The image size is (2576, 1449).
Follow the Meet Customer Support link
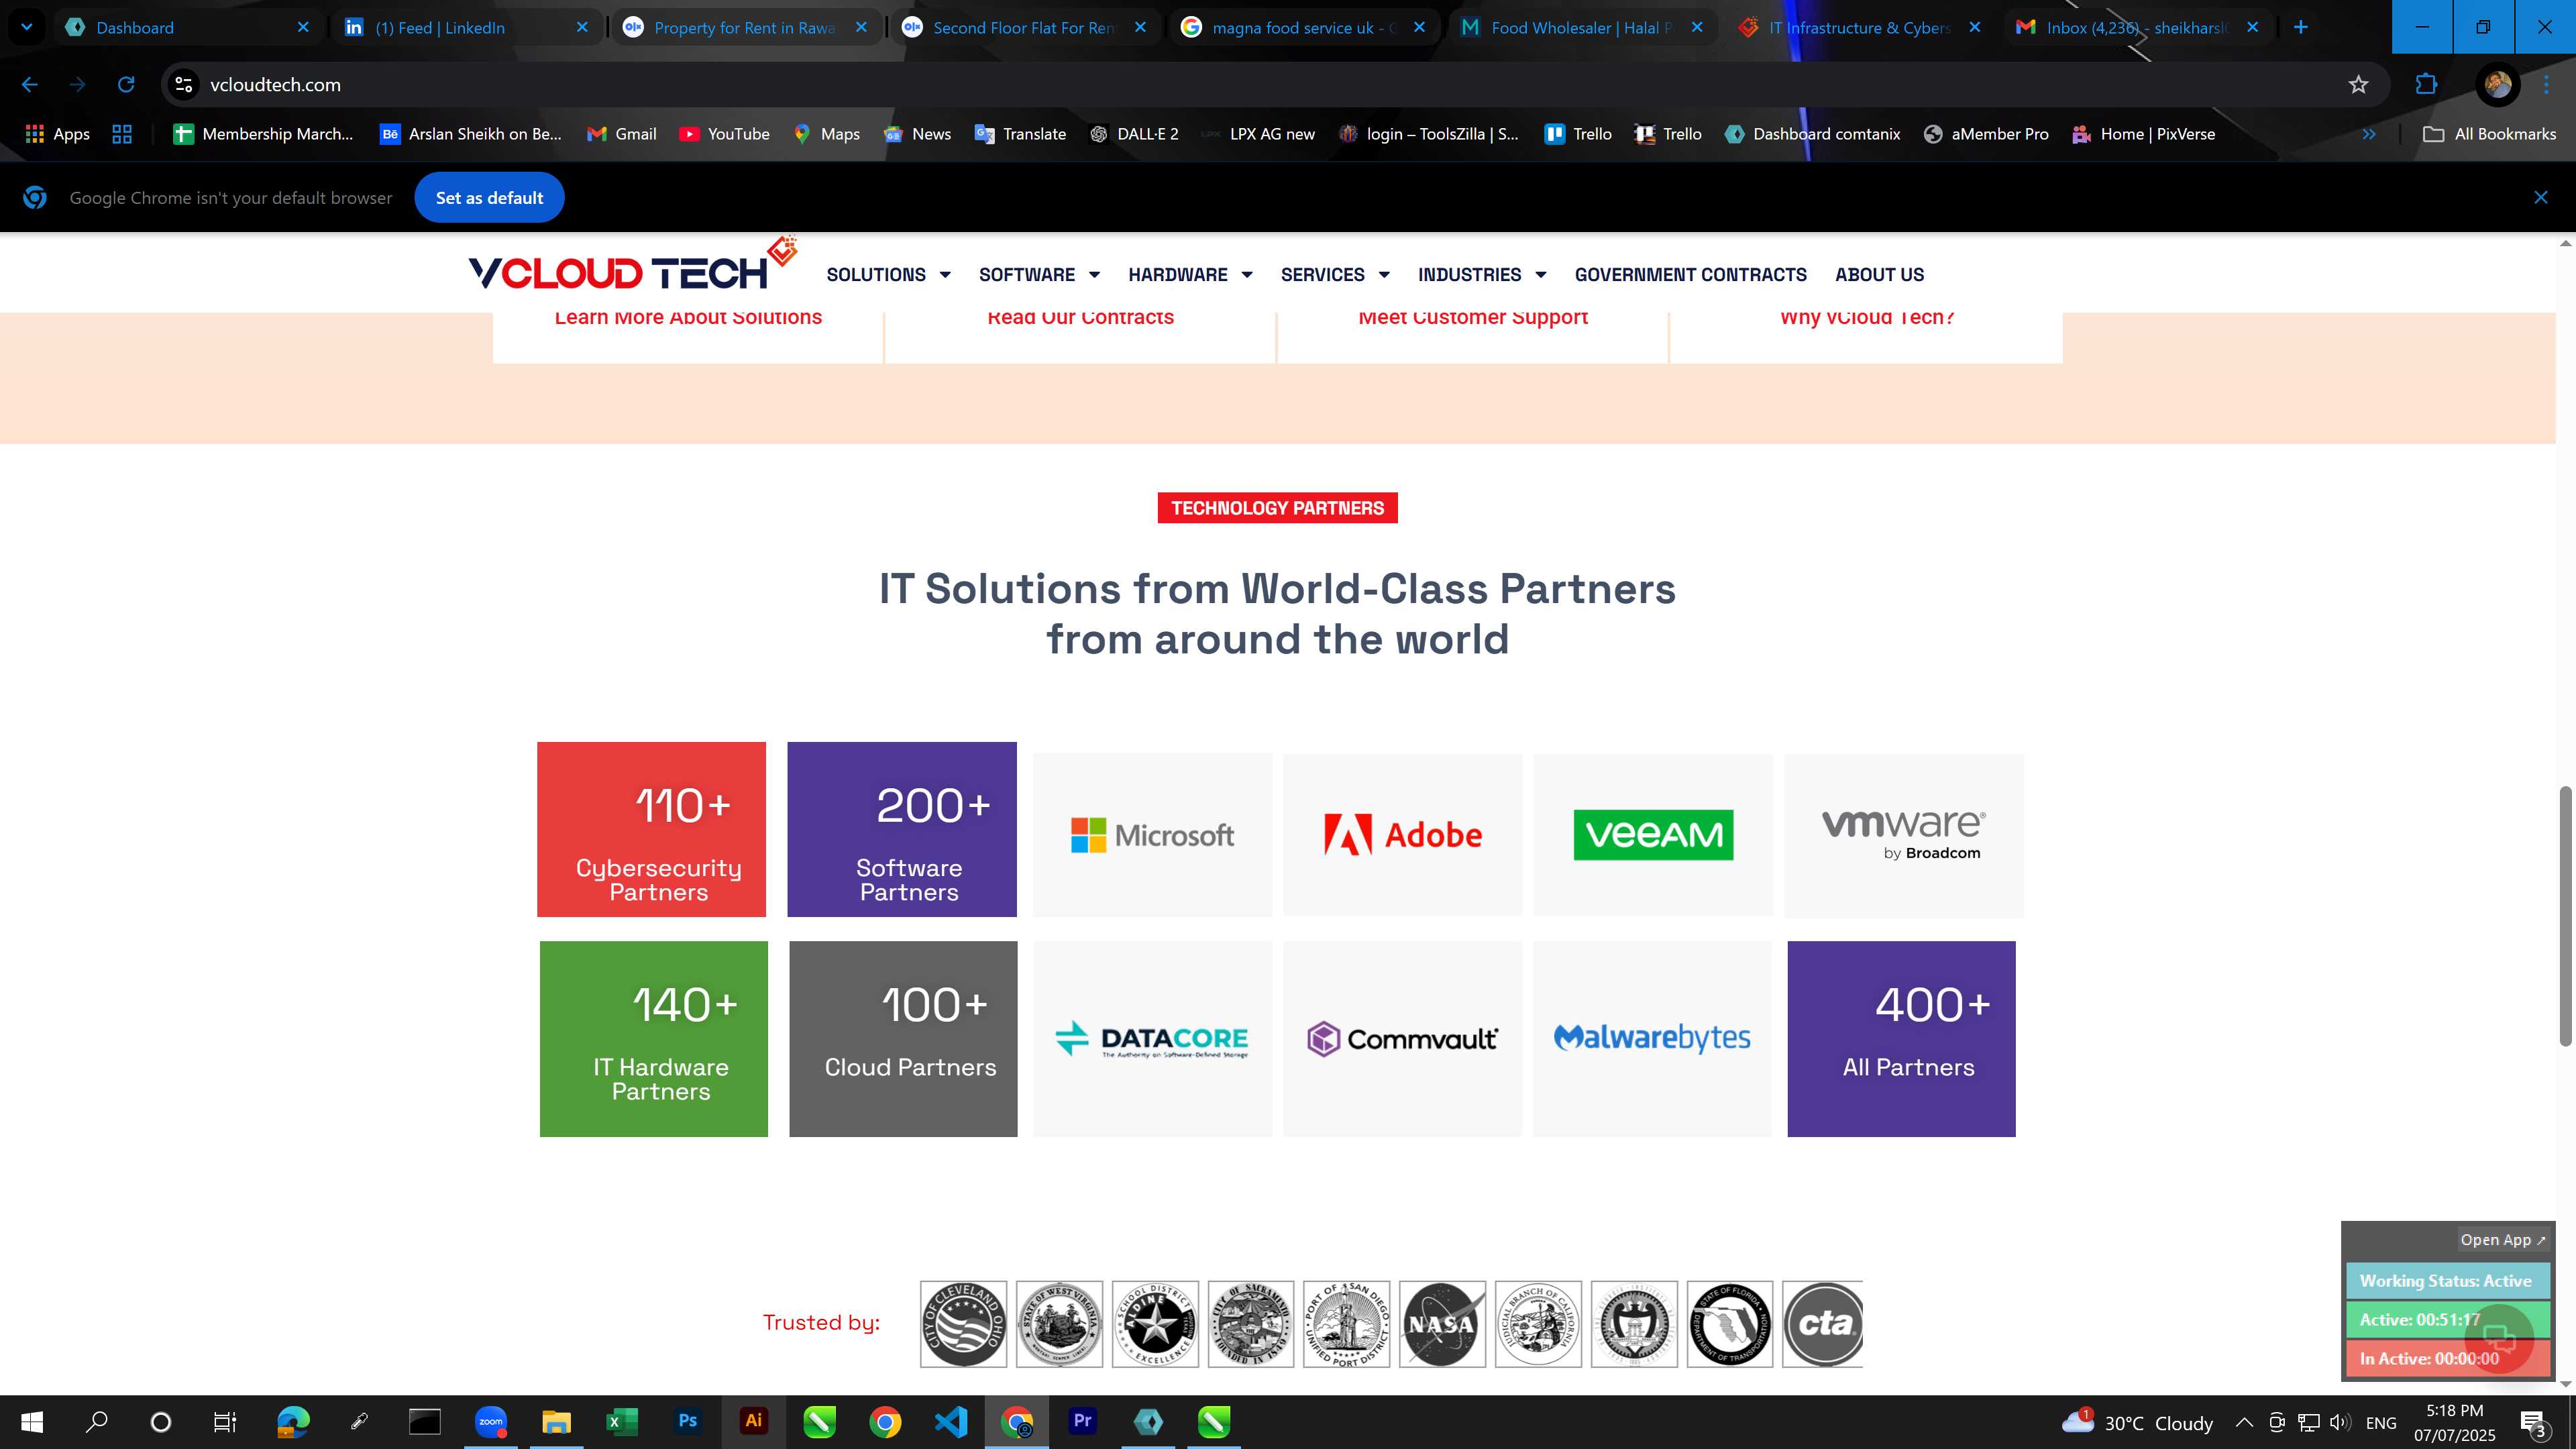coord(1473,318)
